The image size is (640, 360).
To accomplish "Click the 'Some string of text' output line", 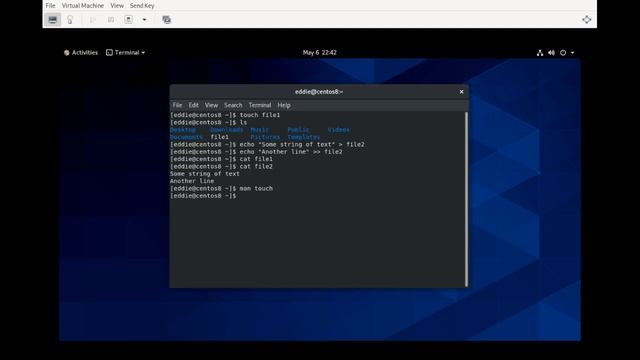I will click(205, 174).
